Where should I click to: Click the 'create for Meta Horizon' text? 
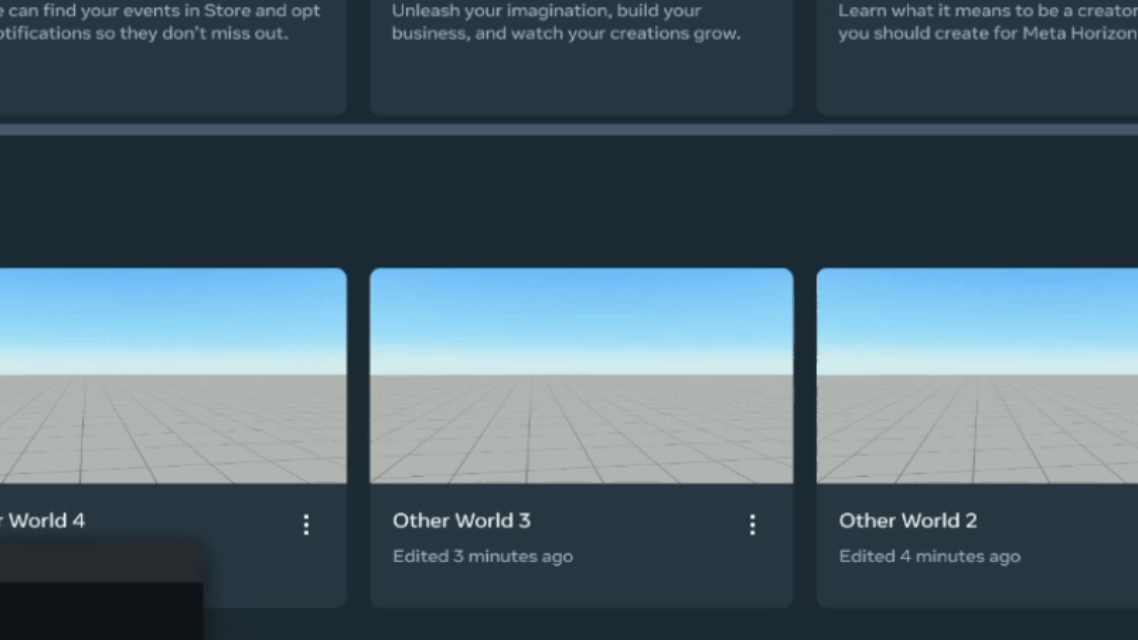[x=1030, y=34]
